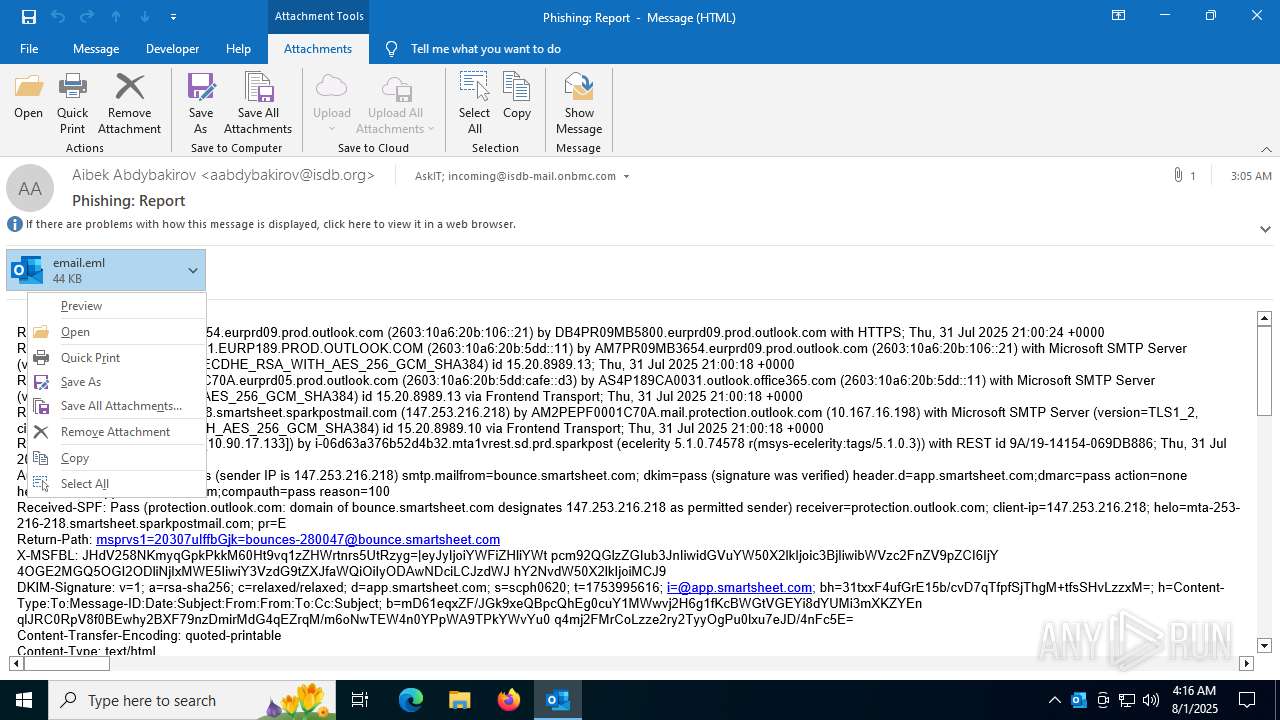
Task: Choose Save As from the context menu
Action: click(117, 382)
